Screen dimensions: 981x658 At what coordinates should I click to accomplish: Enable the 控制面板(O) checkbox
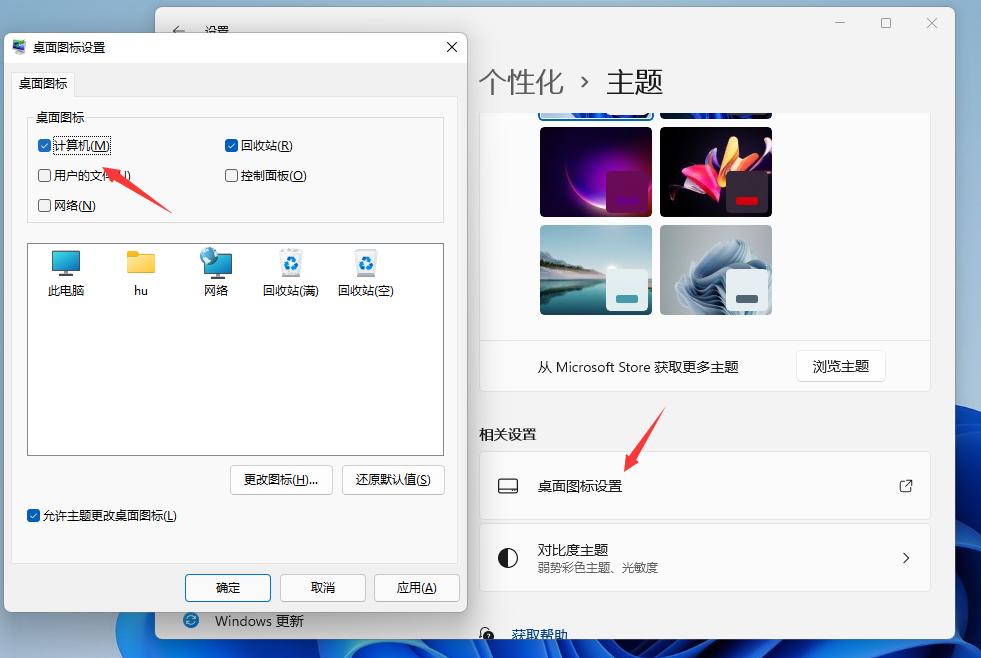pos(231,175)
